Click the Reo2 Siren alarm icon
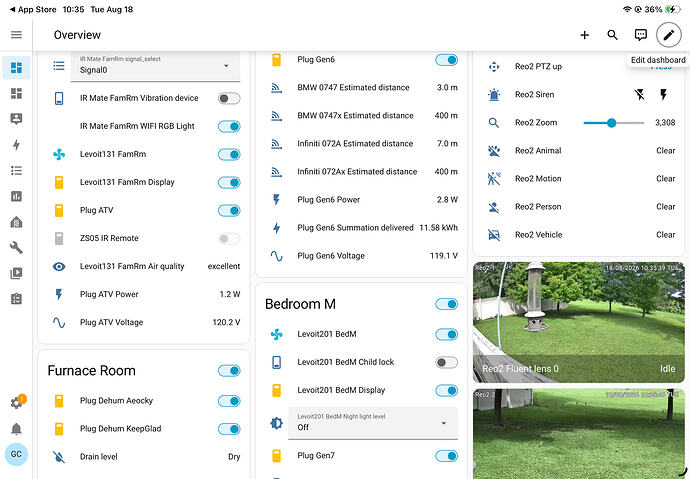 pyautogui.click(x=494, y=95)
